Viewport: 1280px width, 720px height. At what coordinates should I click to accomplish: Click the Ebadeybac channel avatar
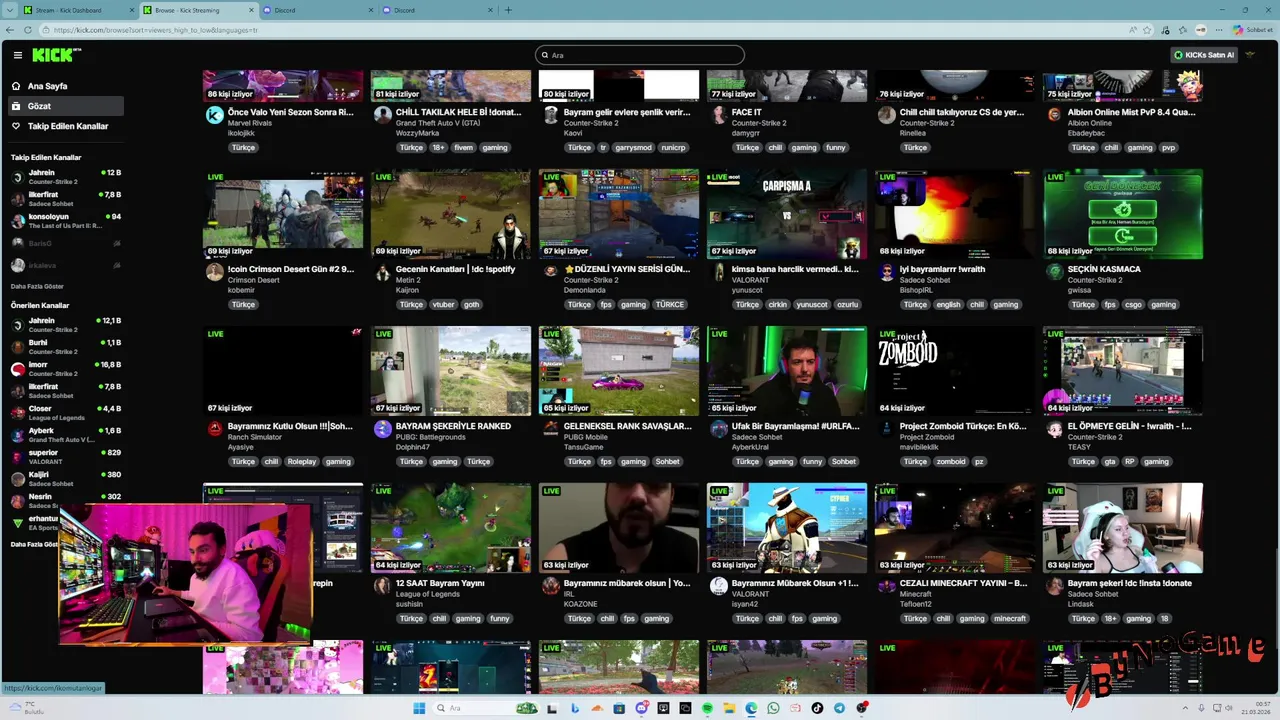tap(1054, 115)
